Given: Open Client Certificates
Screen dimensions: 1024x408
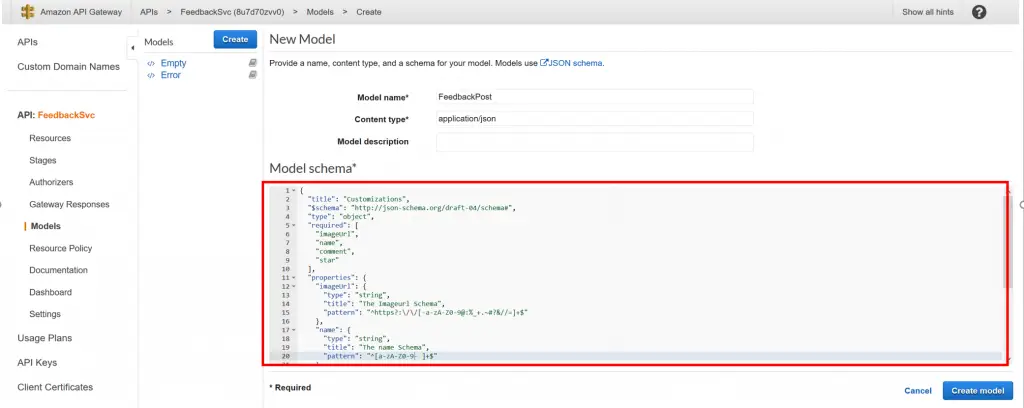Looking at the screenshot, I should pos(55,387).
